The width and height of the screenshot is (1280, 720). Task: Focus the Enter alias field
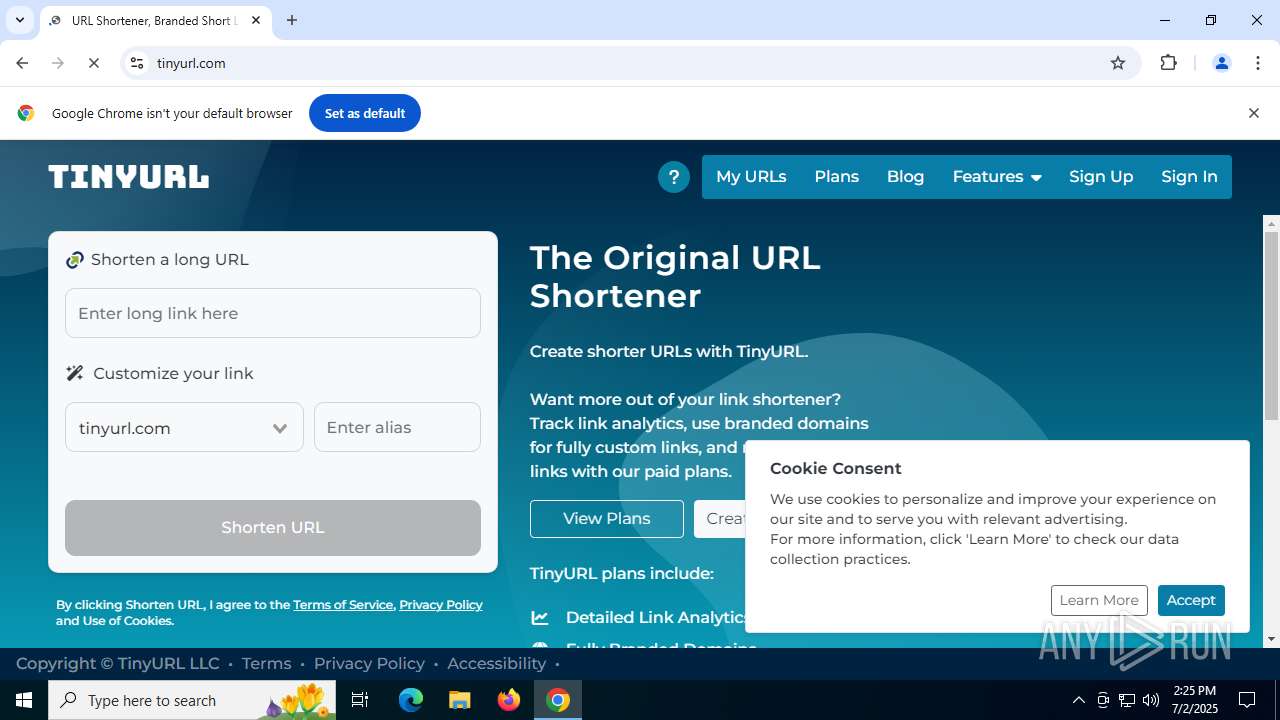click(x=397, y=427)
